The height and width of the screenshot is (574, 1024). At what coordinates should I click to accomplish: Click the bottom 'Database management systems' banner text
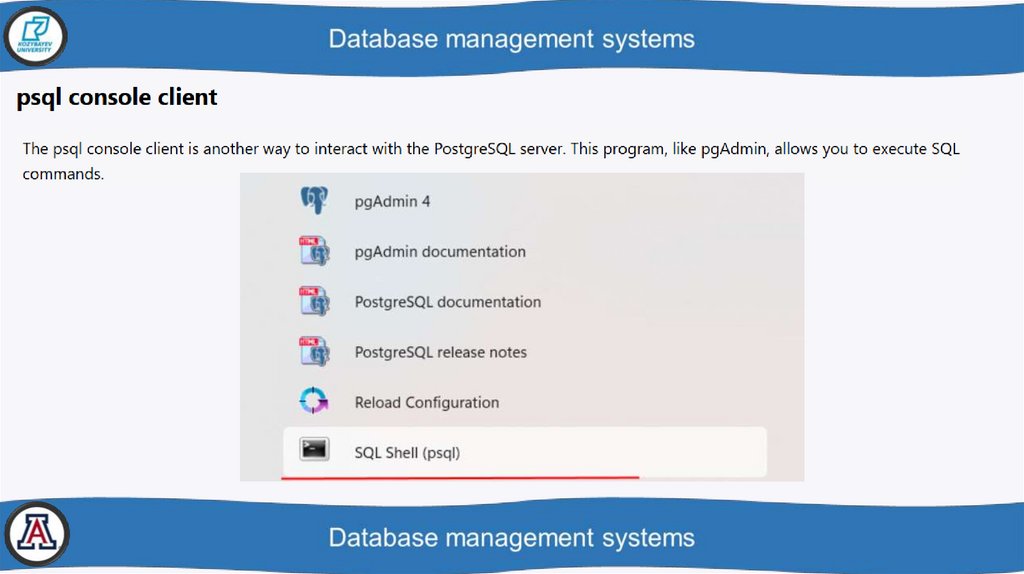click(x=511, y=537)
